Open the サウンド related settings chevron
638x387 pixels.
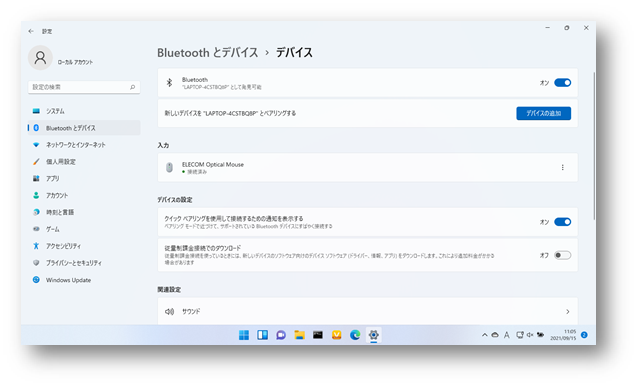[x=568, y=312]
